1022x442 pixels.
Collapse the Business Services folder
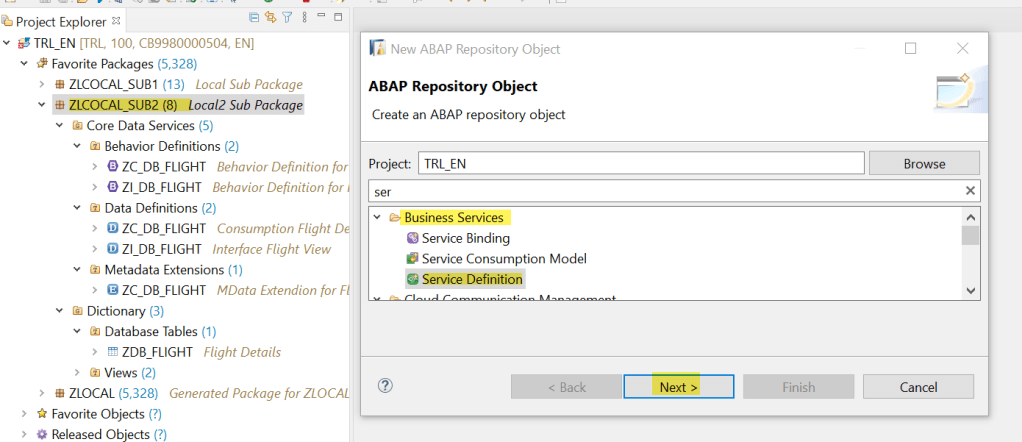click(x=377, y=218)
